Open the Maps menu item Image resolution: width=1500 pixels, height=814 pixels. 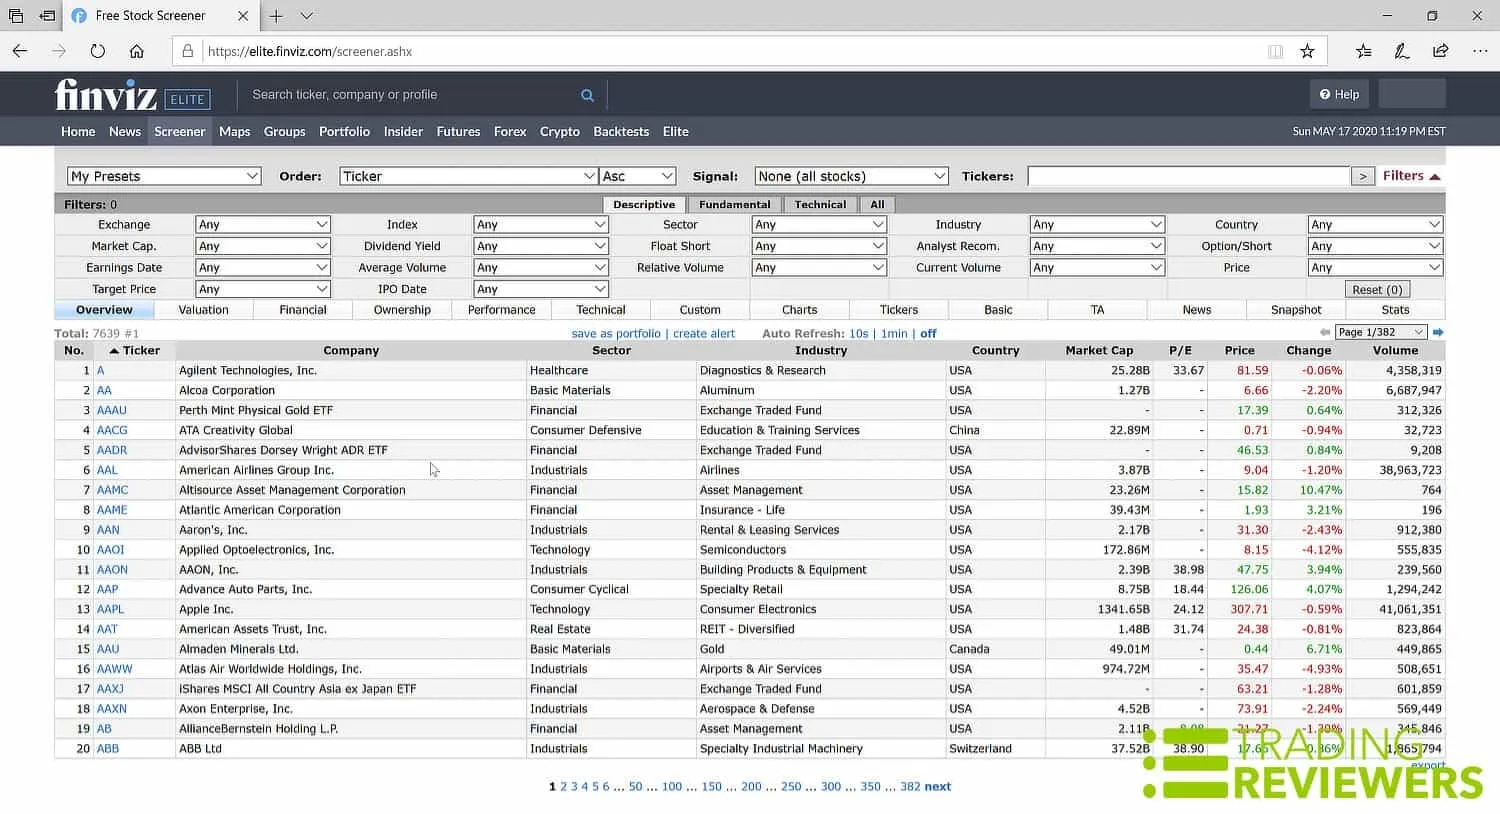coord(235,131)
